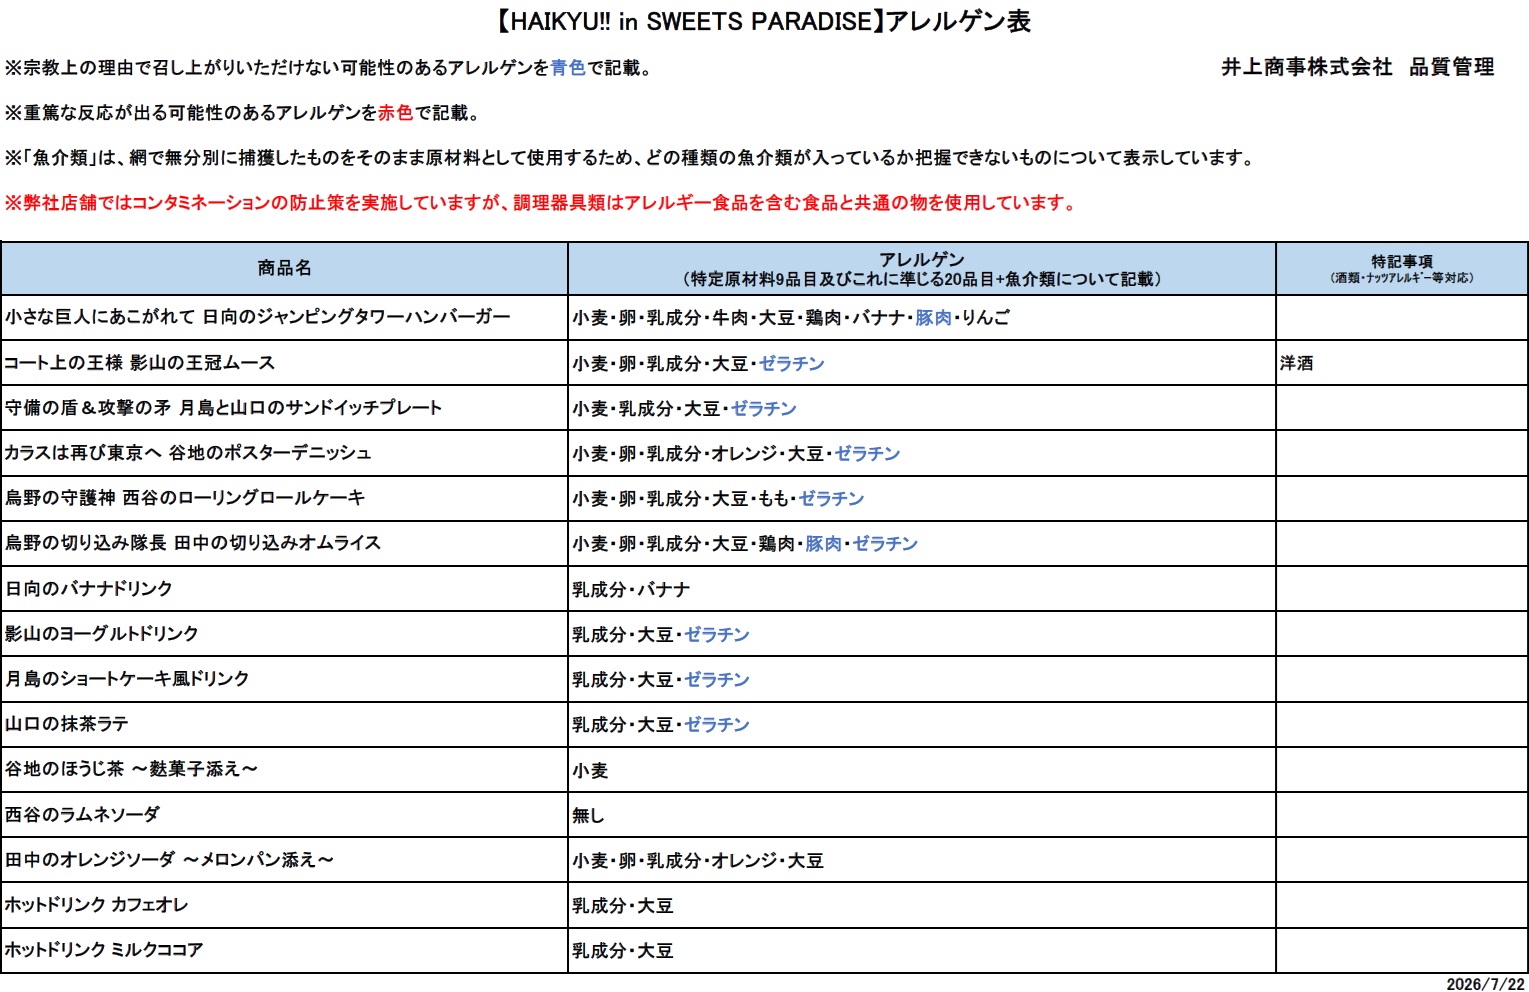Select product name コート上の王様 影山の王冠ムース
The image size is (1529, 992).
point(140,362)
